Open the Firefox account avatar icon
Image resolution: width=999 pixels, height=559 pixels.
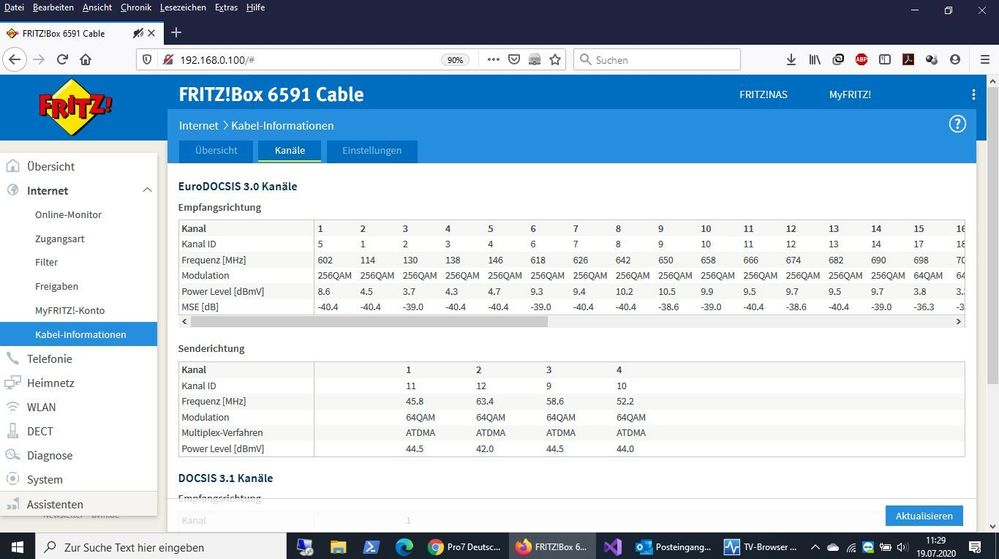[954, 59]
